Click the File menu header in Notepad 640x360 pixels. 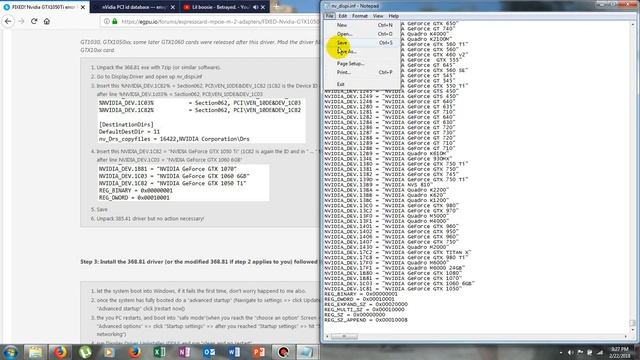(x=329, y=16)
